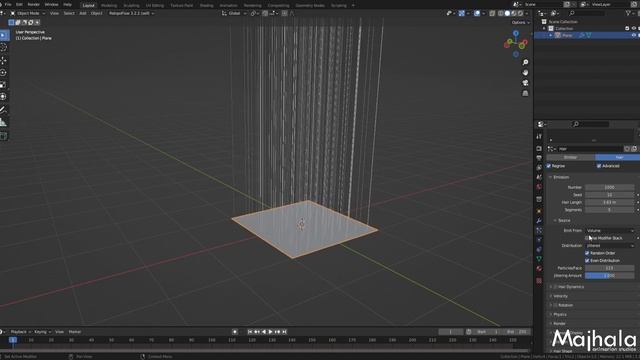This screenshot has width=640, height=360.
Task: Play the timeline animation
Action: [x=270, y=332]
